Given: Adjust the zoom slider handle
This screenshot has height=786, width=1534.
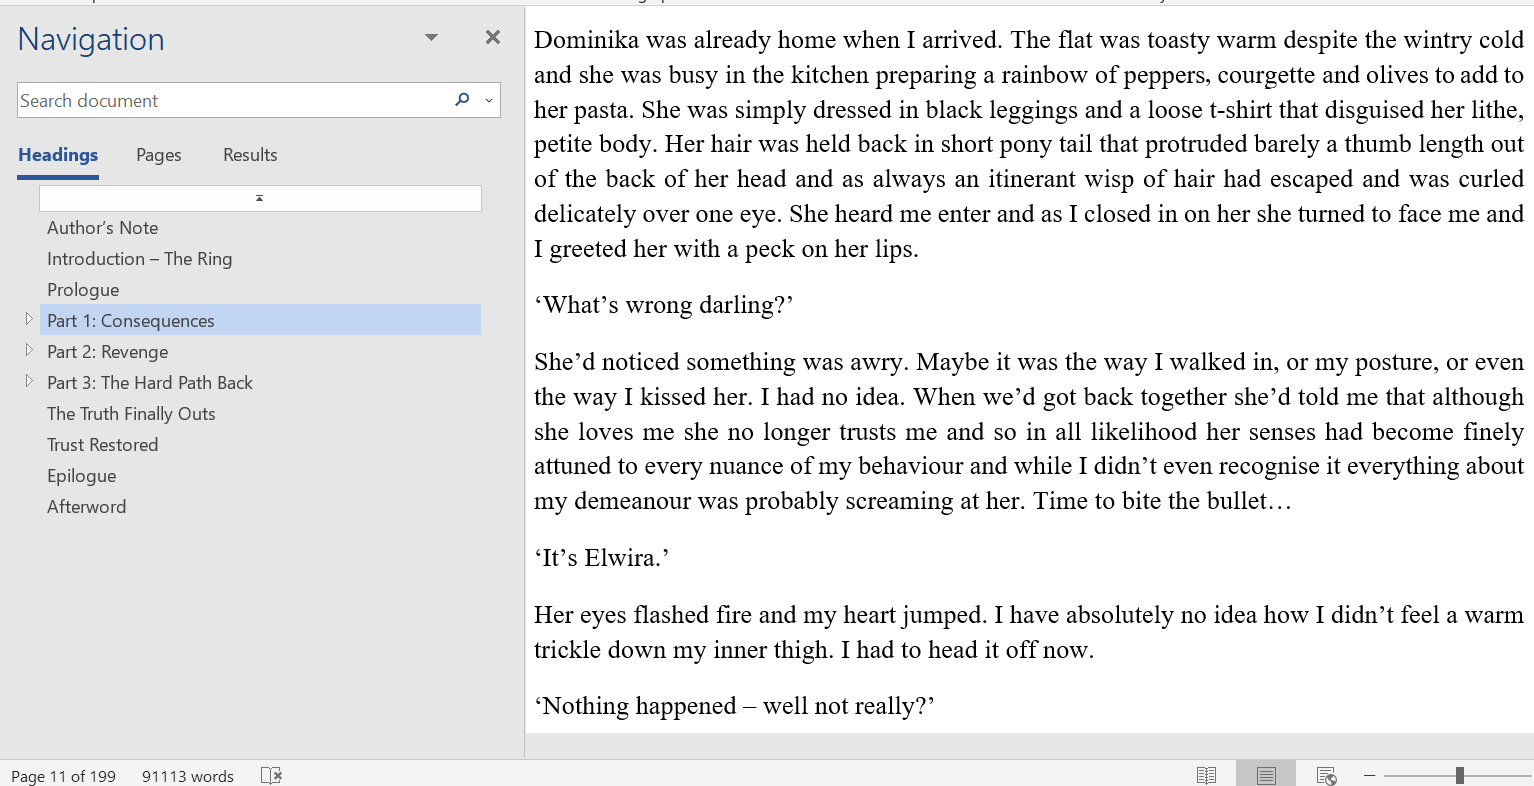Looking at the screenshot, I should [x=1460, y=775].
